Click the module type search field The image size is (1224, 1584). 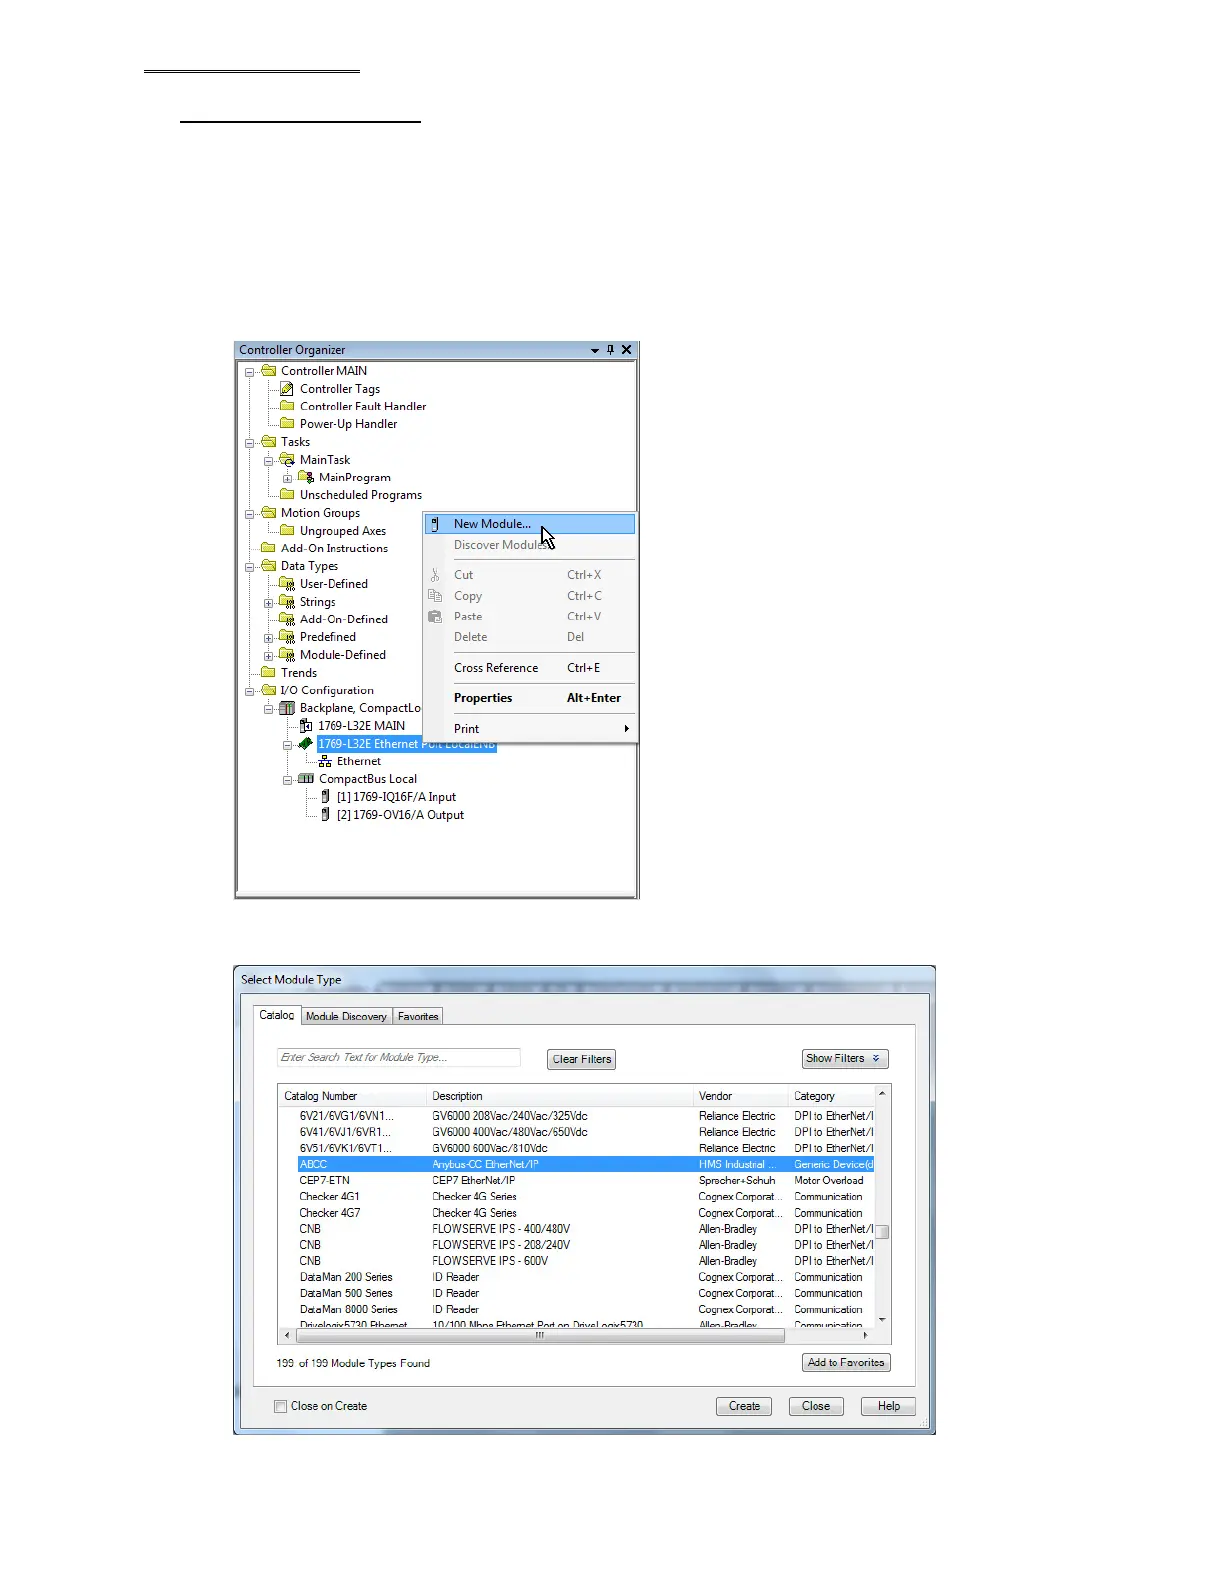pos(398,1058)
